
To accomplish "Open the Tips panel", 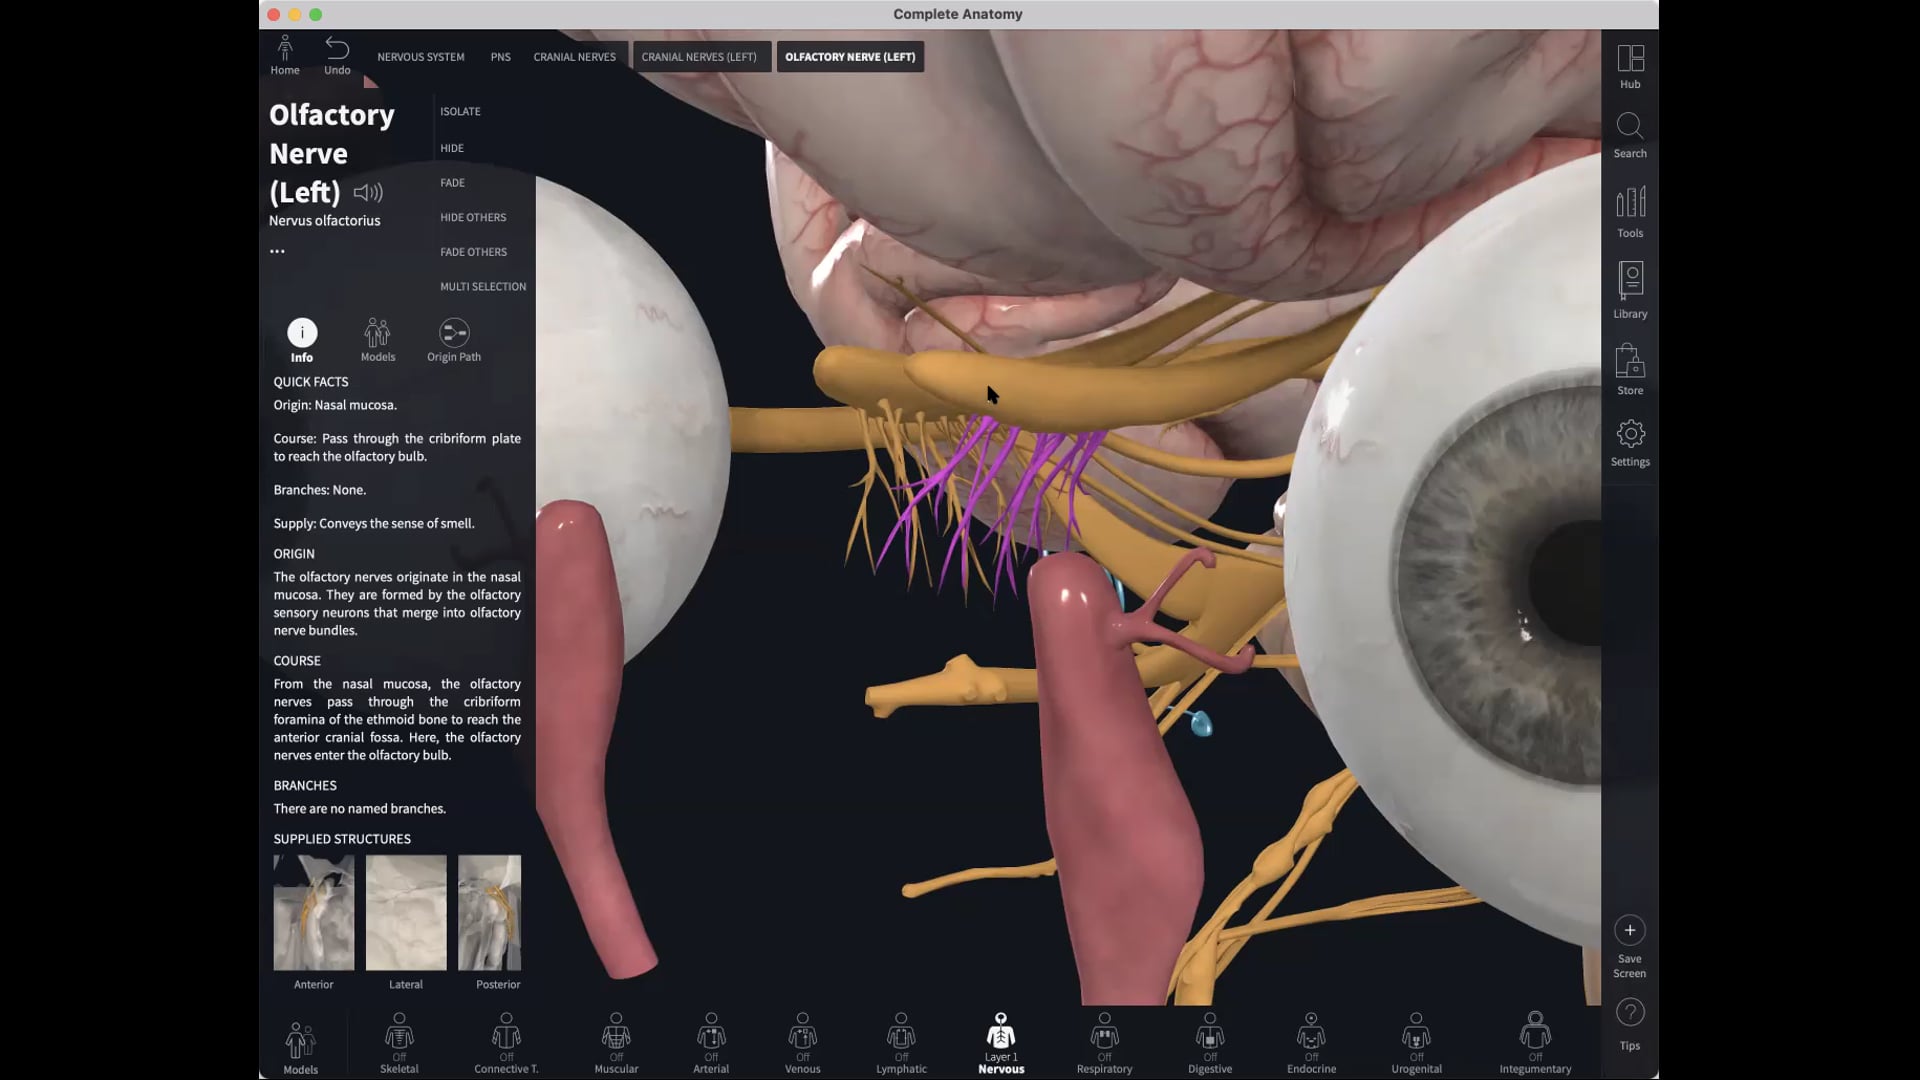I will pyautogui.click(x=1629, y=1019).
